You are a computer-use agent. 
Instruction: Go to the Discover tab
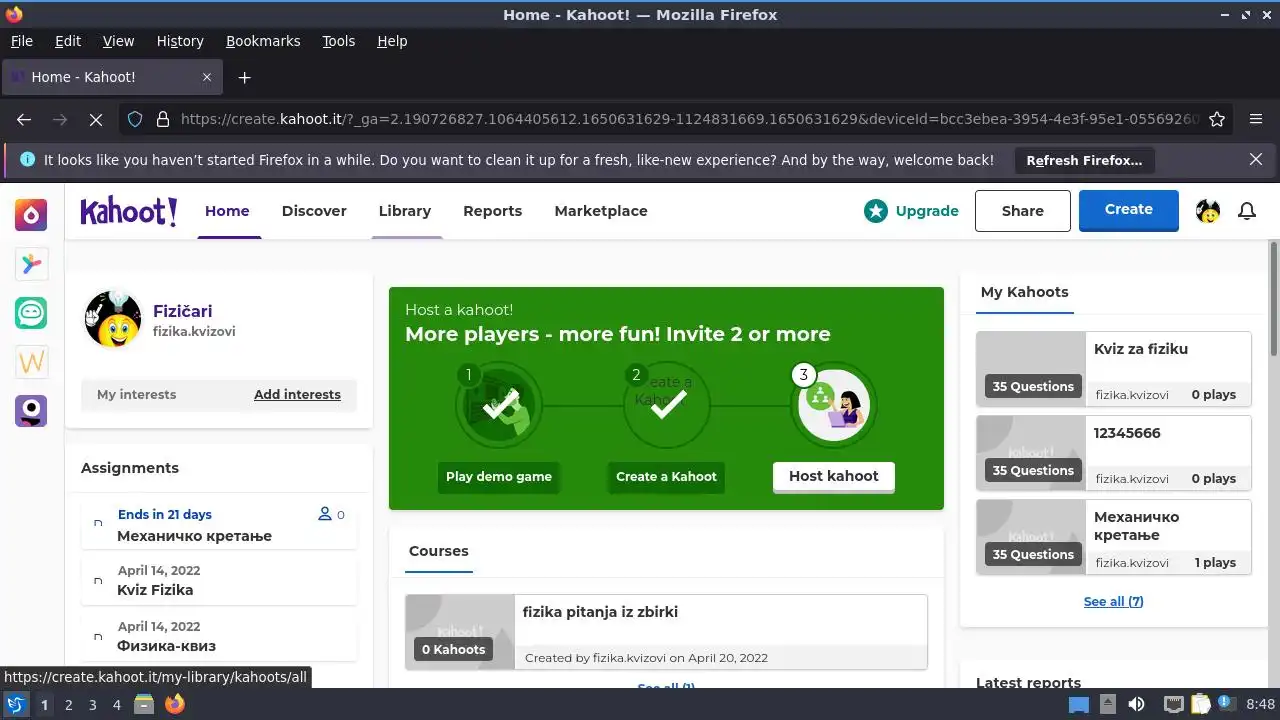click(314, 211)
